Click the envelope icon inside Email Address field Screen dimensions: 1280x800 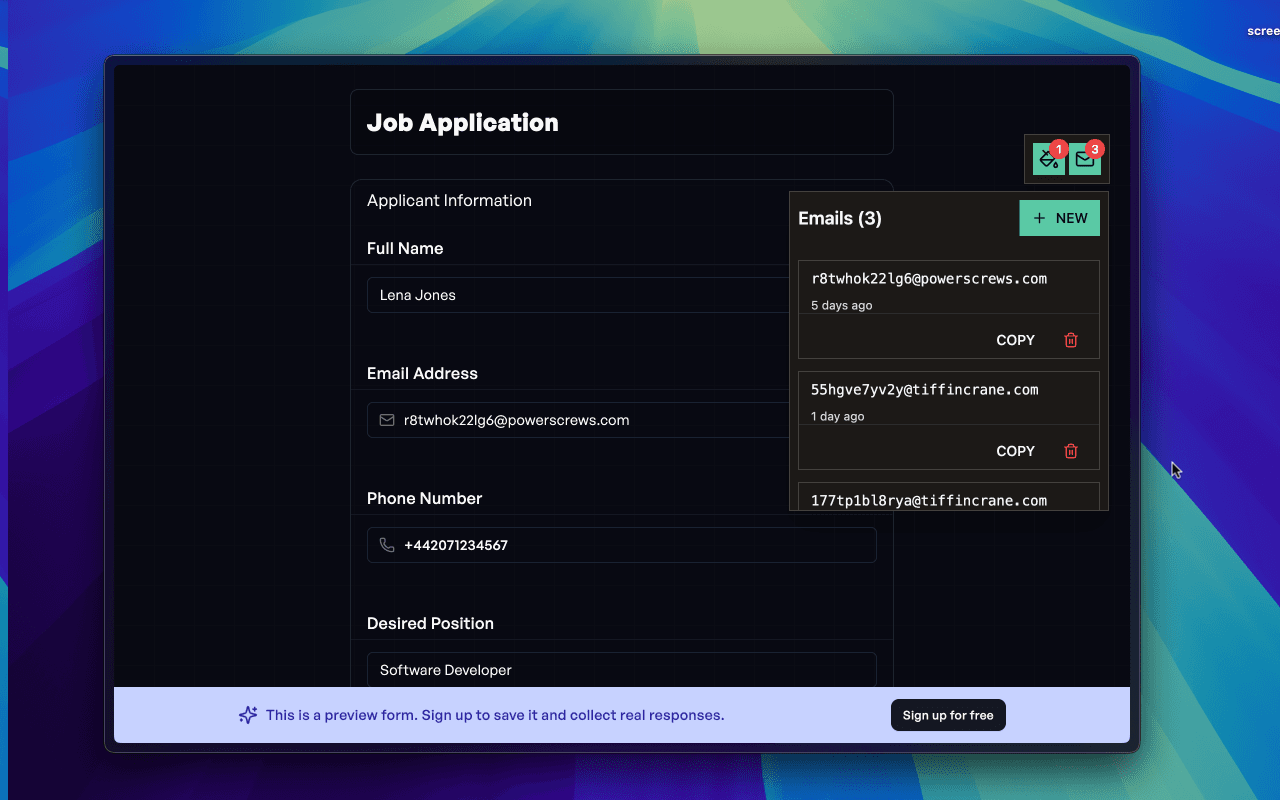(387, 420)
